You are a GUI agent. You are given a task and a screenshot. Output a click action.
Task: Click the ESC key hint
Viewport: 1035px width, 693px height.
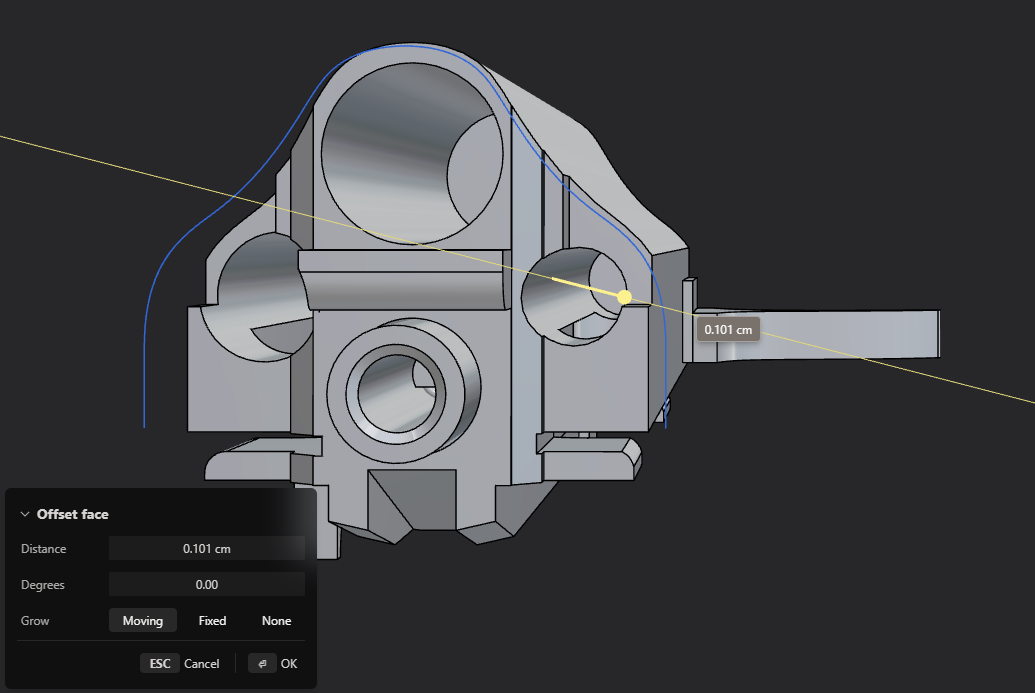point(160,663)
